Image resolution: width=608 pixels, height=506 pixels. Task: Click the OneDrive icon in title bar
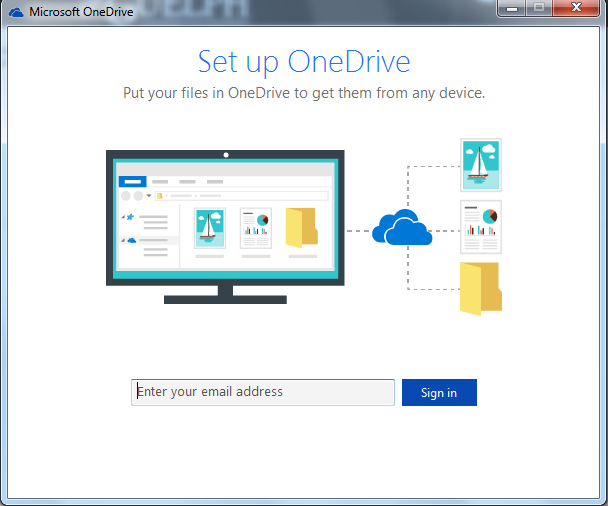point(15,12)
